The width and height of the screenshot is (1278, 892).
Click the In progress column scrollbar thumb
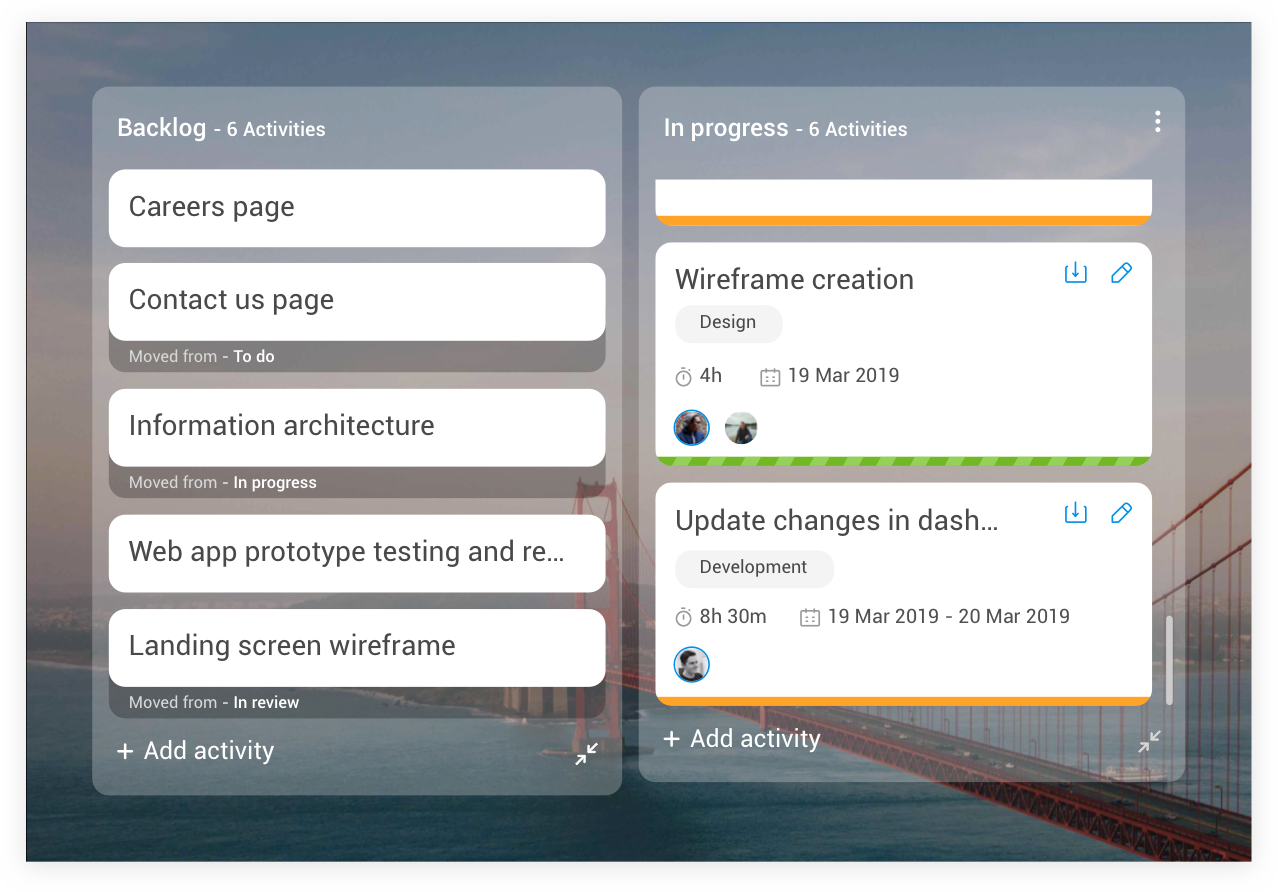point(1169,661)
